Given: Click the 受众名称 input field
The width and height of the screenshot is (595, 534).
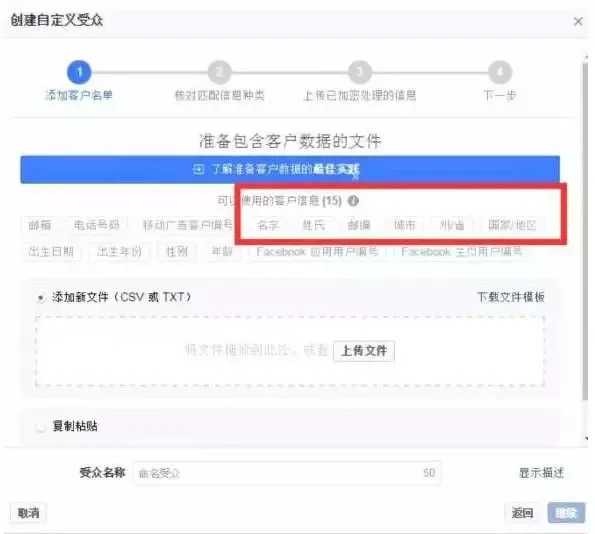Looking at the screenshot, I should 287,473.
